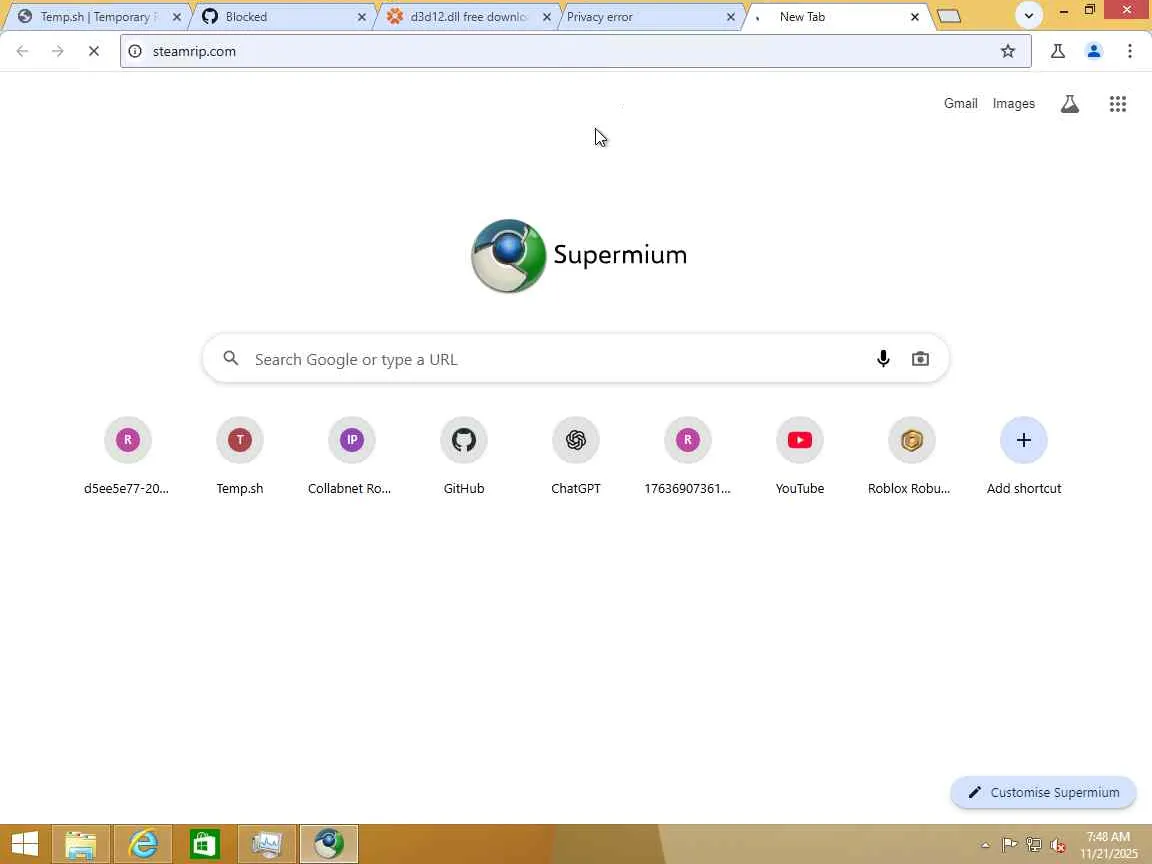The height and width of the screenshot is (864, 1152).
Task: Open the d5ee5e77-20... shortcut
Action: [x=127, y=456]
